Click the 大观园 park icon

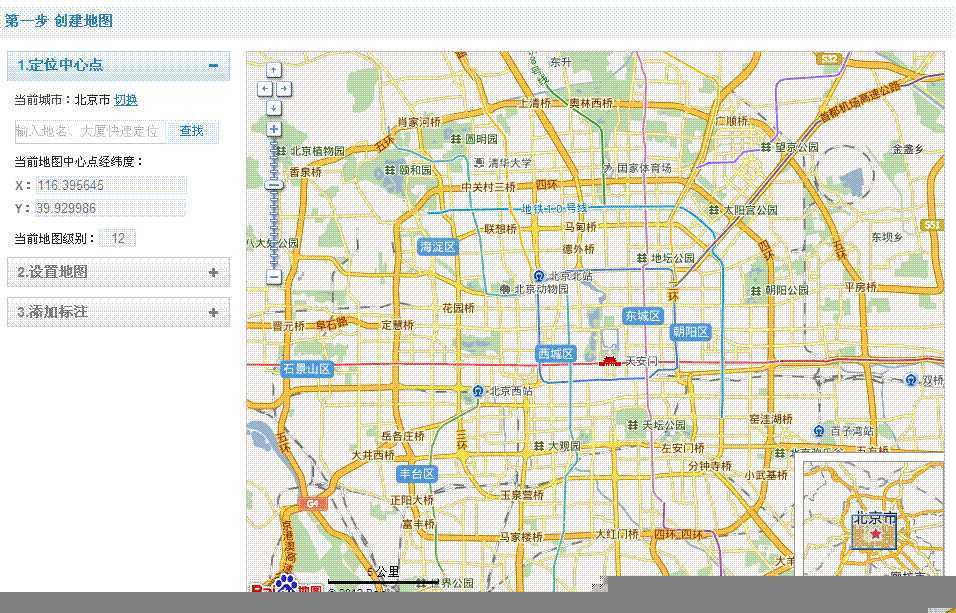(x=538, y=446)
